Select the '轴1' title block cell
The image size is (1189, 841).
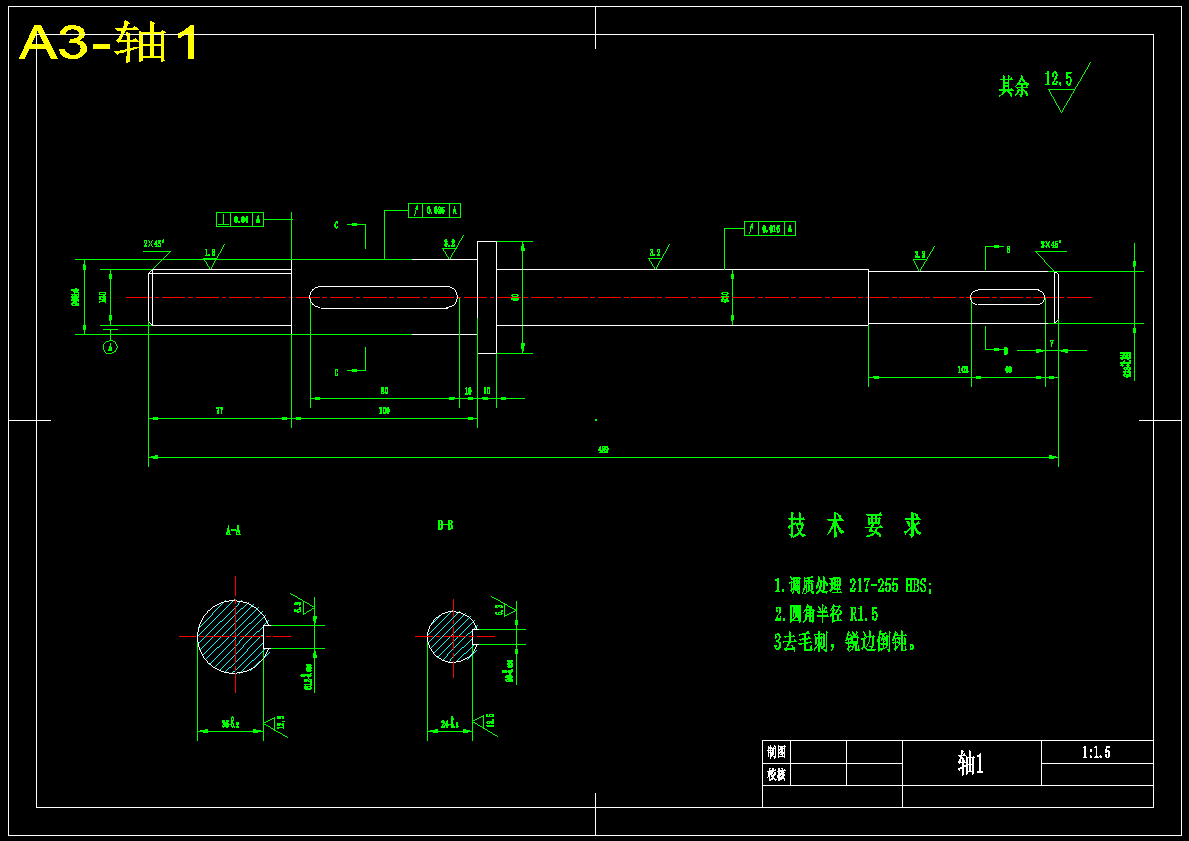[x=971, y=763]
